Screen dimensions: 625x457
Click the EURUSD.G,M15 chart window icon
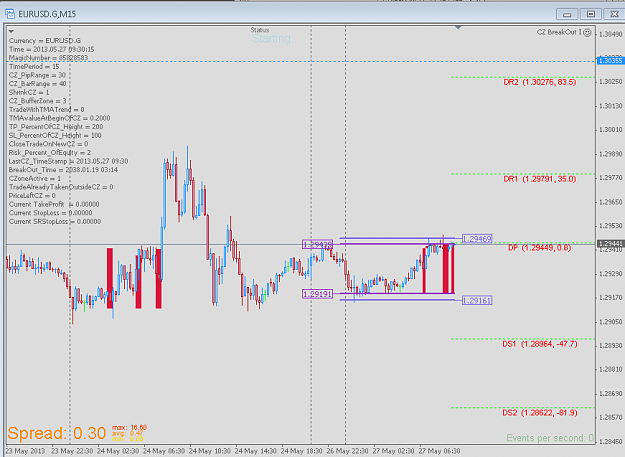10,14
